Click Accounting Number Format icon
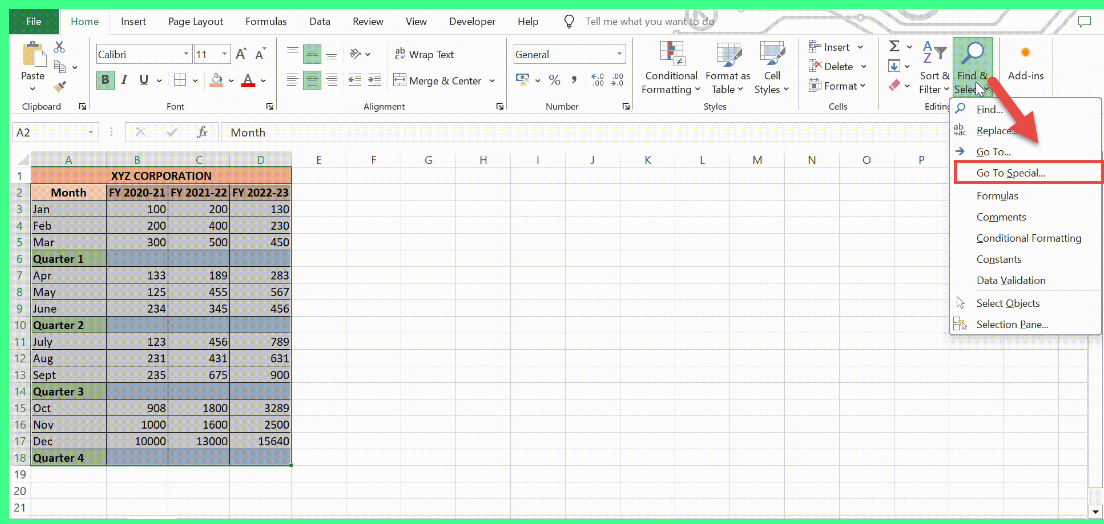The width and height of the screenshot is (1104, 524). pyautogui.click(x=522, y=80)
